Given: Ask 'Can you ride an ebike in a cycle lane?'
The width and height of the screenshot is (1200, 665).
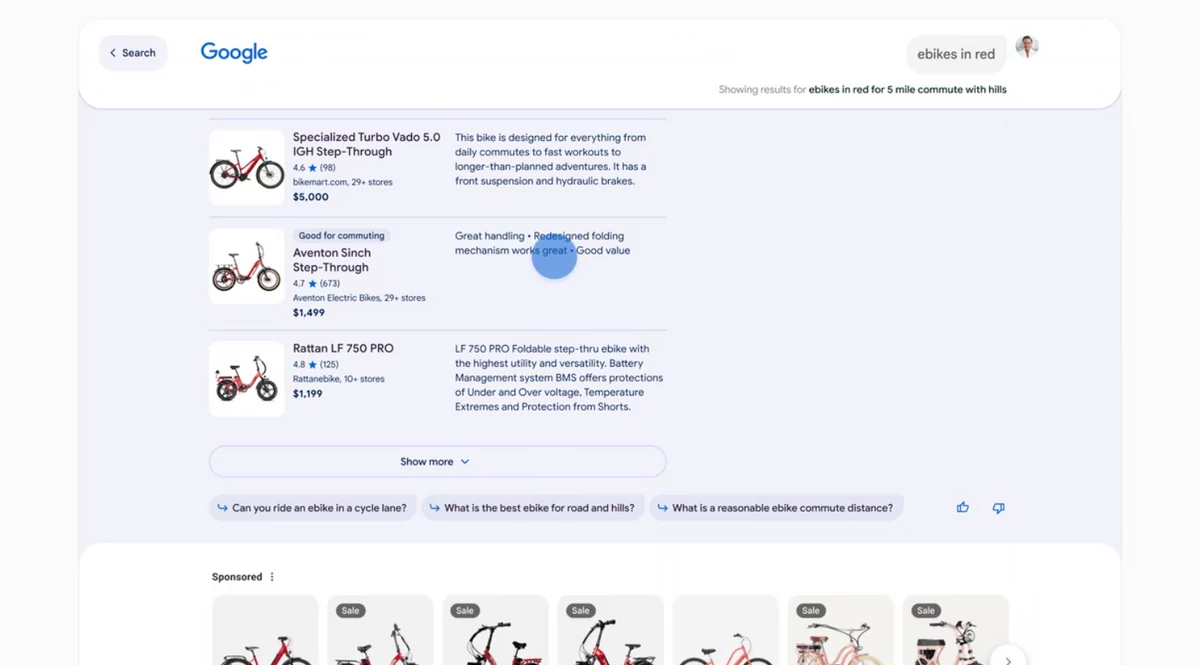Looking at the screenshot, I should [311, 508].
